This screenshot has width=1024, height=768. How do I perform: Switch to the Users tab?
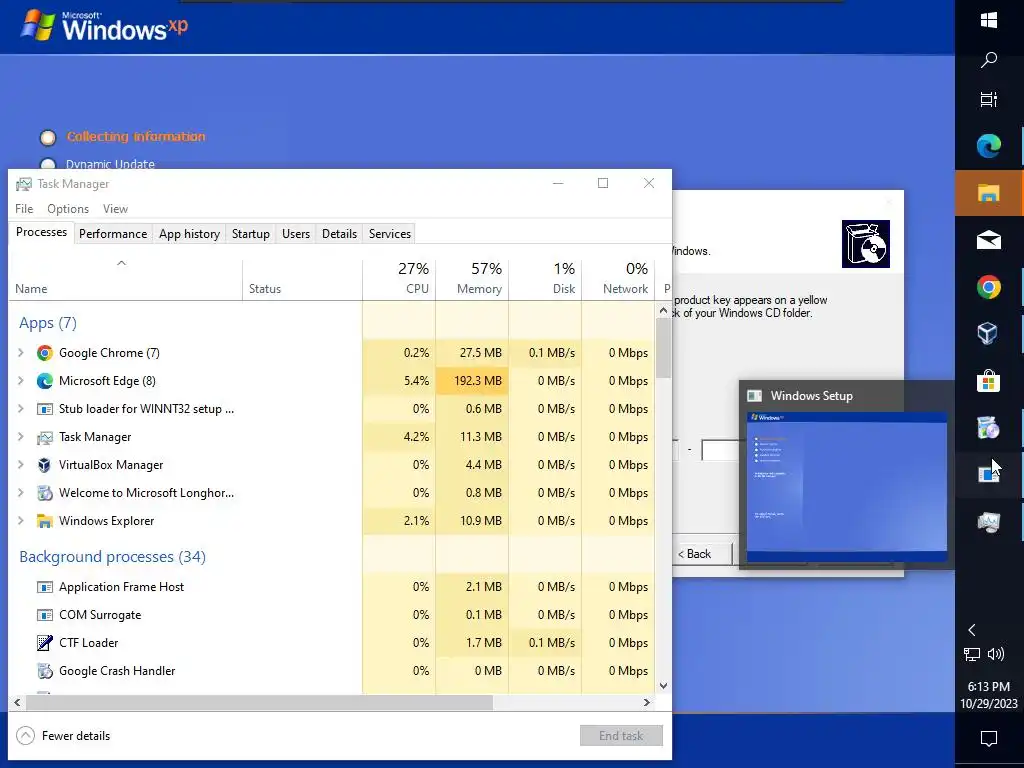pyautogui.click(x=296, y=234)
